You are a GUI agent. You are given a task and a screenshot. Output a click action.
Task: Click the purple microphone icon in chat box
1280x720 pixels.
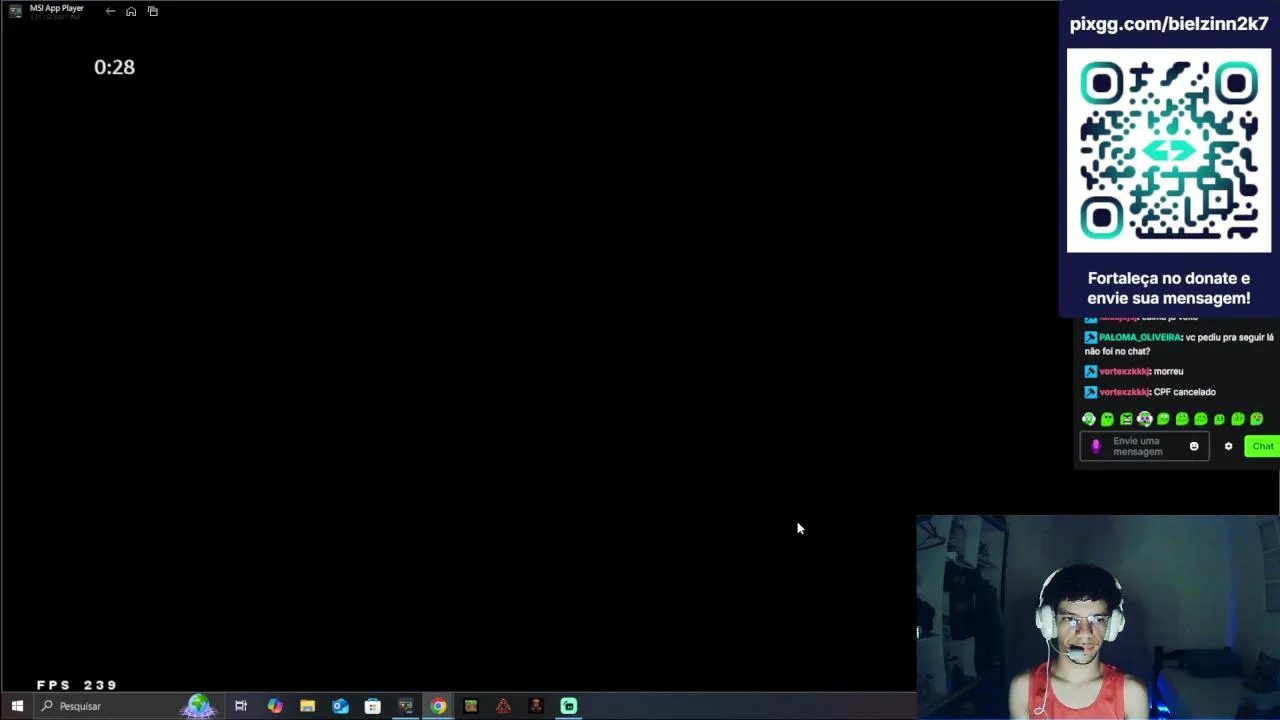point(1096,447)
